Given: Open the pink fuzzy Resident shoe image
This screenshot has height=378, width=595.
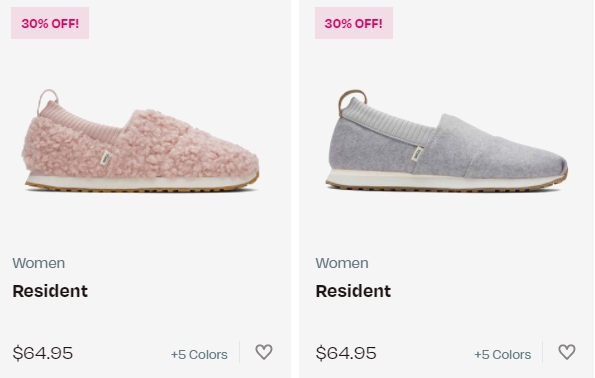Looking at the screenshot, I should pos(140,141).
